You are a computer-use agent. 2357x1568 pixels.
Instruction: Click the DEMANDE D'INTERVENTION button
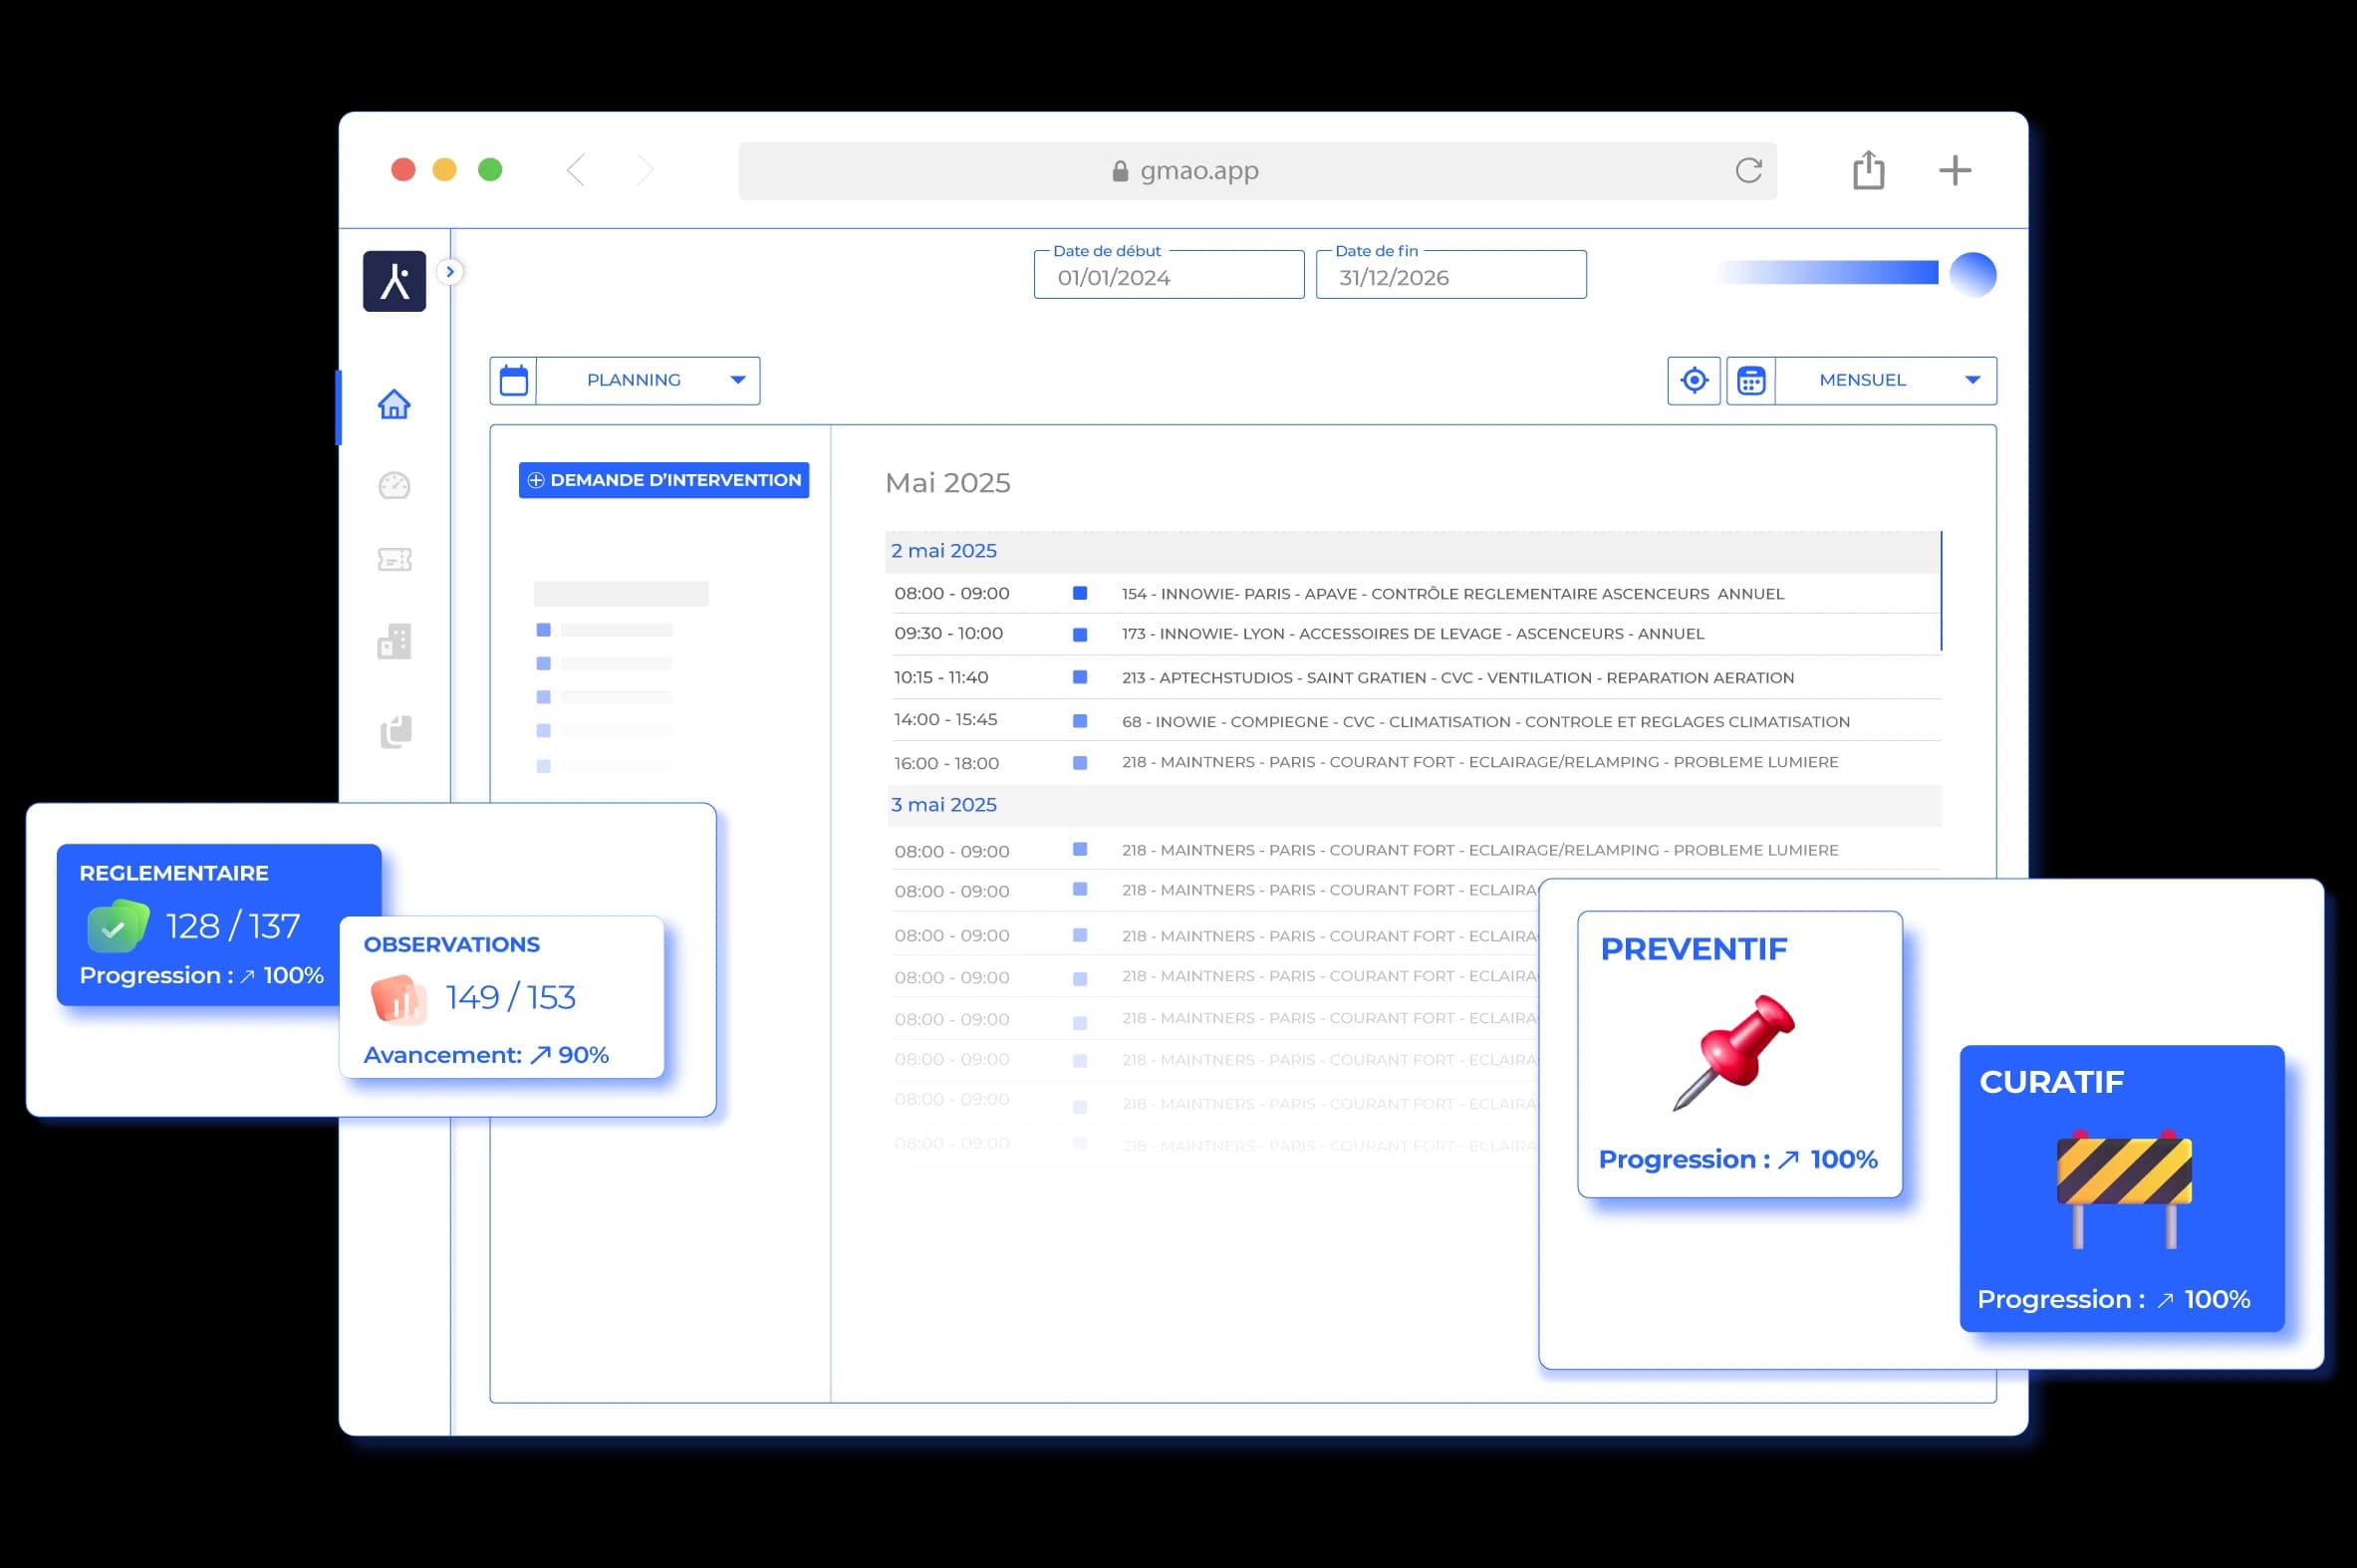[x=663, y=480]
